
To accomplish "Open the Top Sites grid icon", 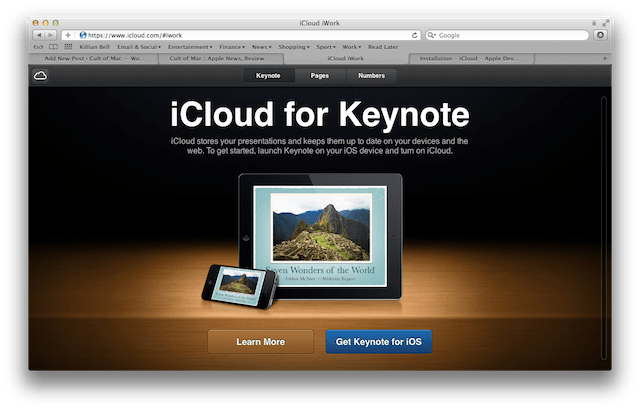I will (x=67, y=47).
